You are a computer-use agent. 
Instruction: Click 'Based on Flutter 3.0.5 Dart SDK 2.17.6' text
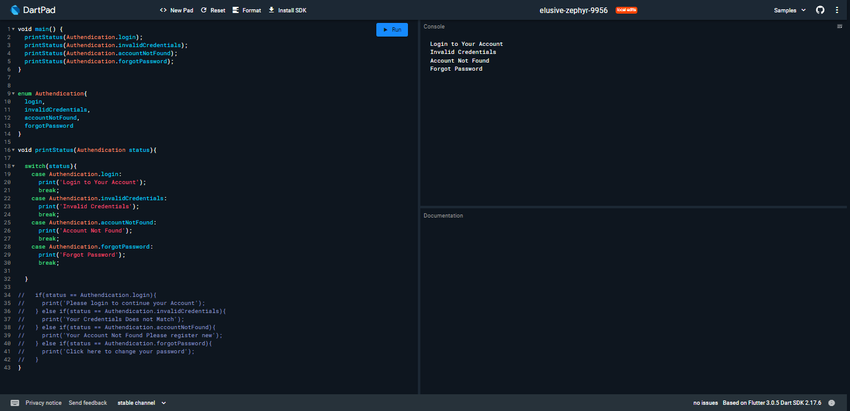[x=772, y=403]
